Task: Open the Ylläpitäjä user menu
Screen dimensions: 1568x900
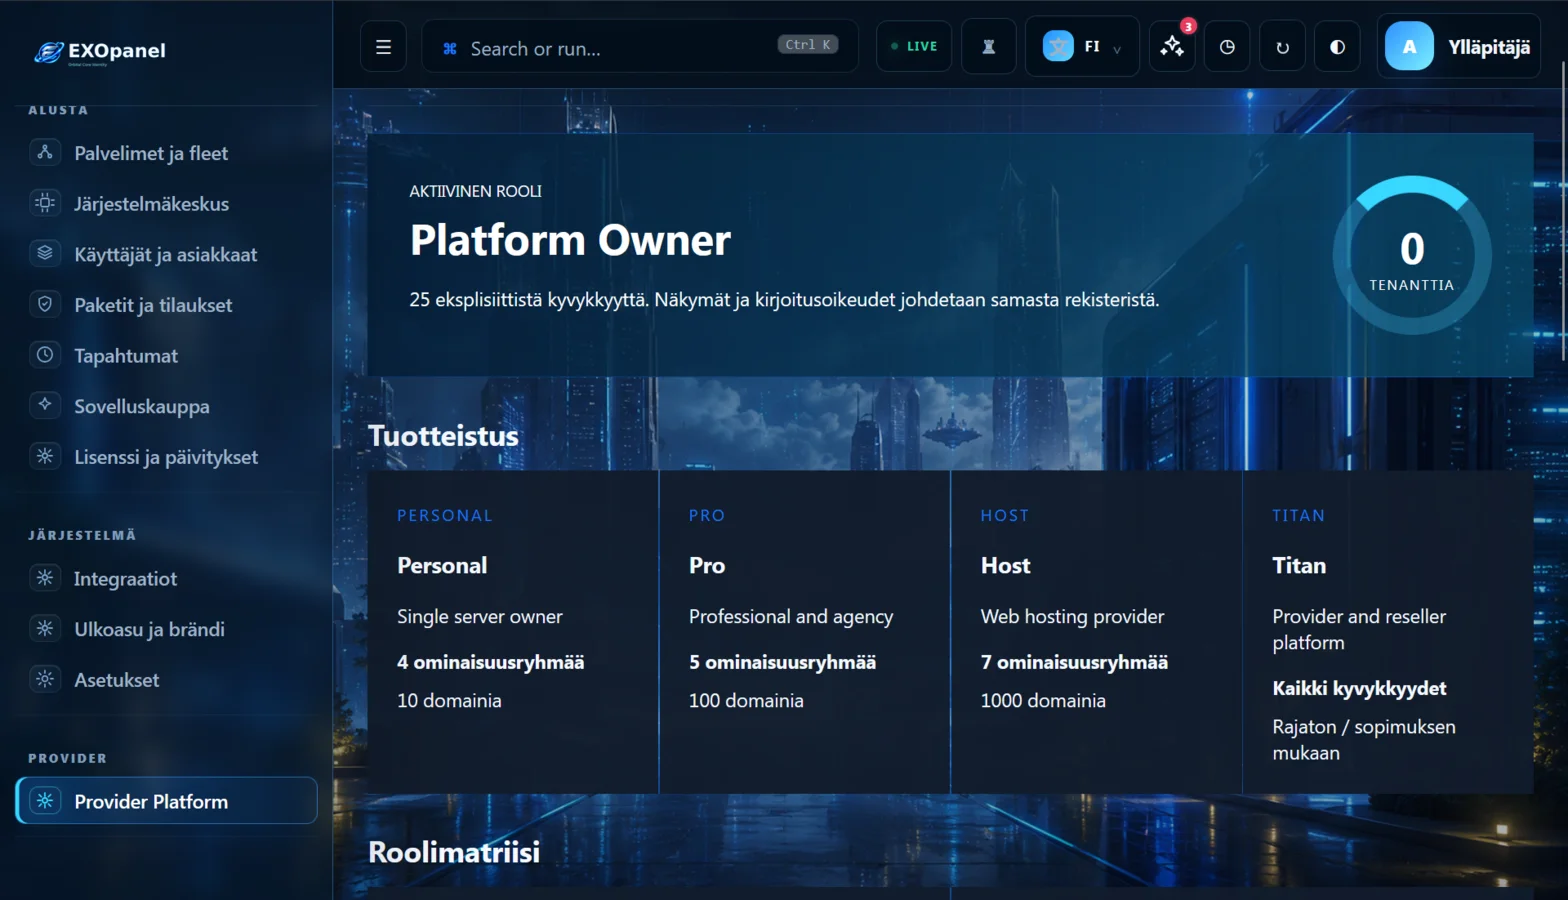Action: [1459, 47]
